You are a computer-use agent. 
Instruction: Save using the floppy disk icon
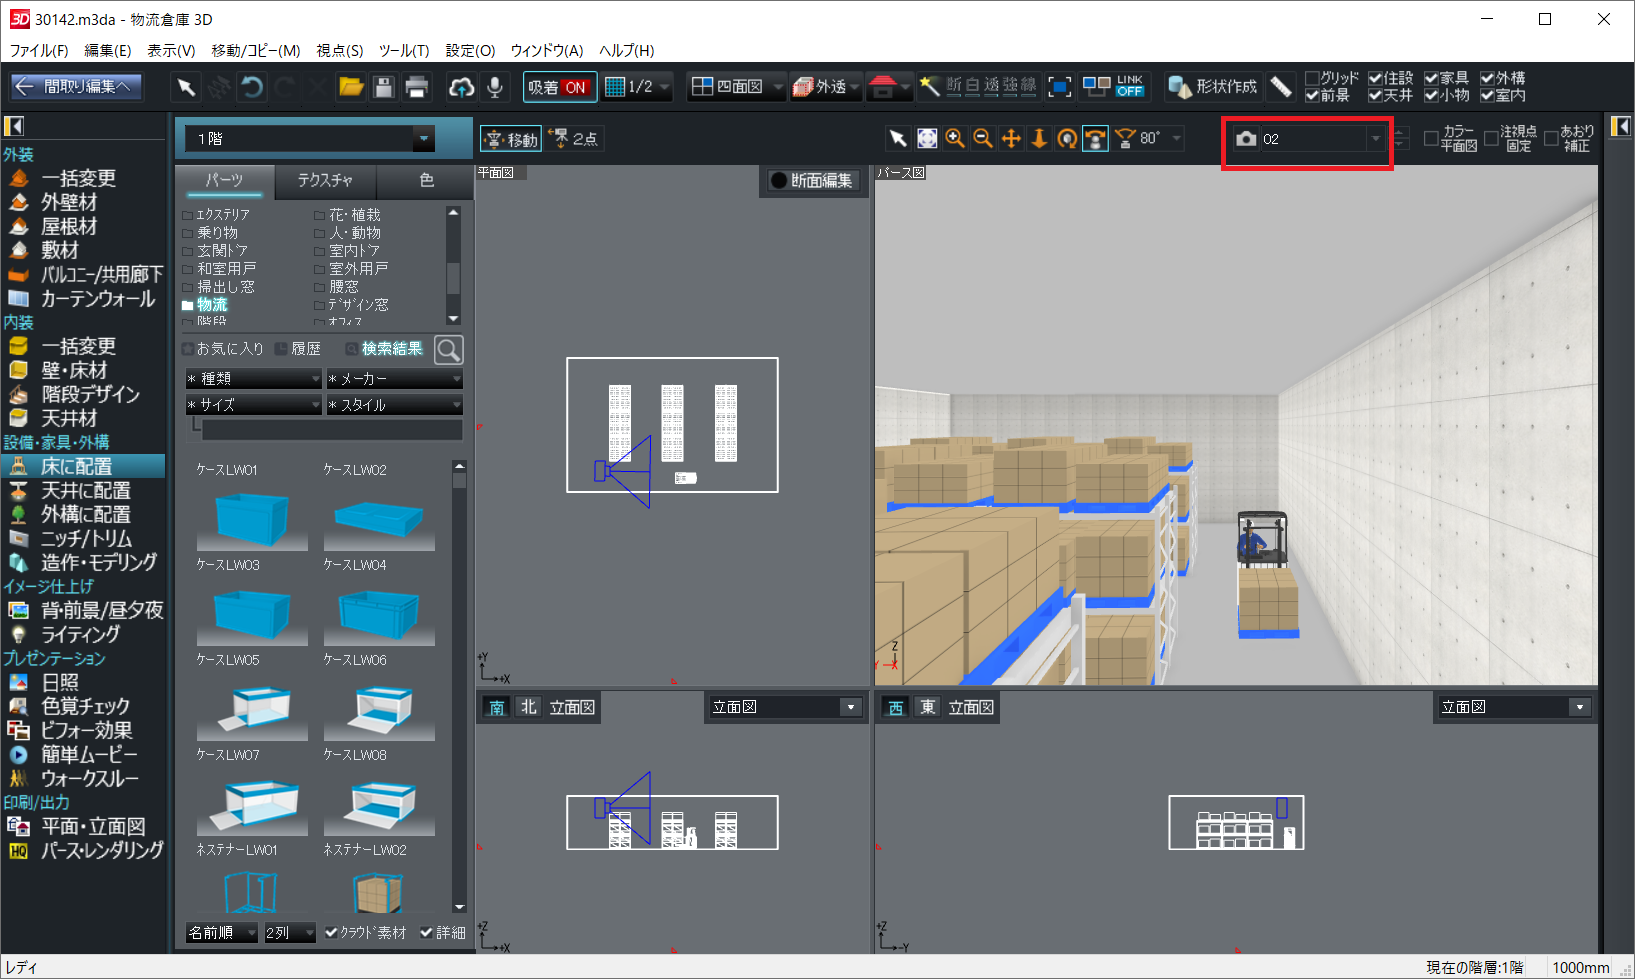pyautogui.click(x=383, y=87)
